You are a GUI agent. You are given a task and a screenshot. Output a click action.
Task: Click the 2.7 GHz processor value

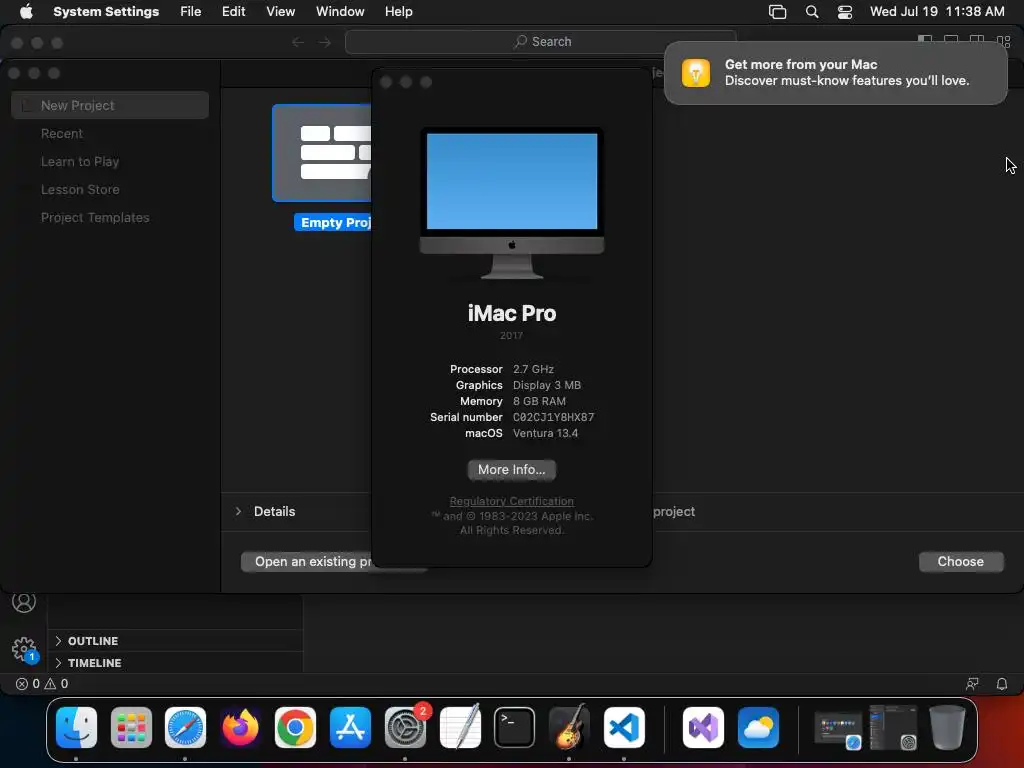click(533, 369)
